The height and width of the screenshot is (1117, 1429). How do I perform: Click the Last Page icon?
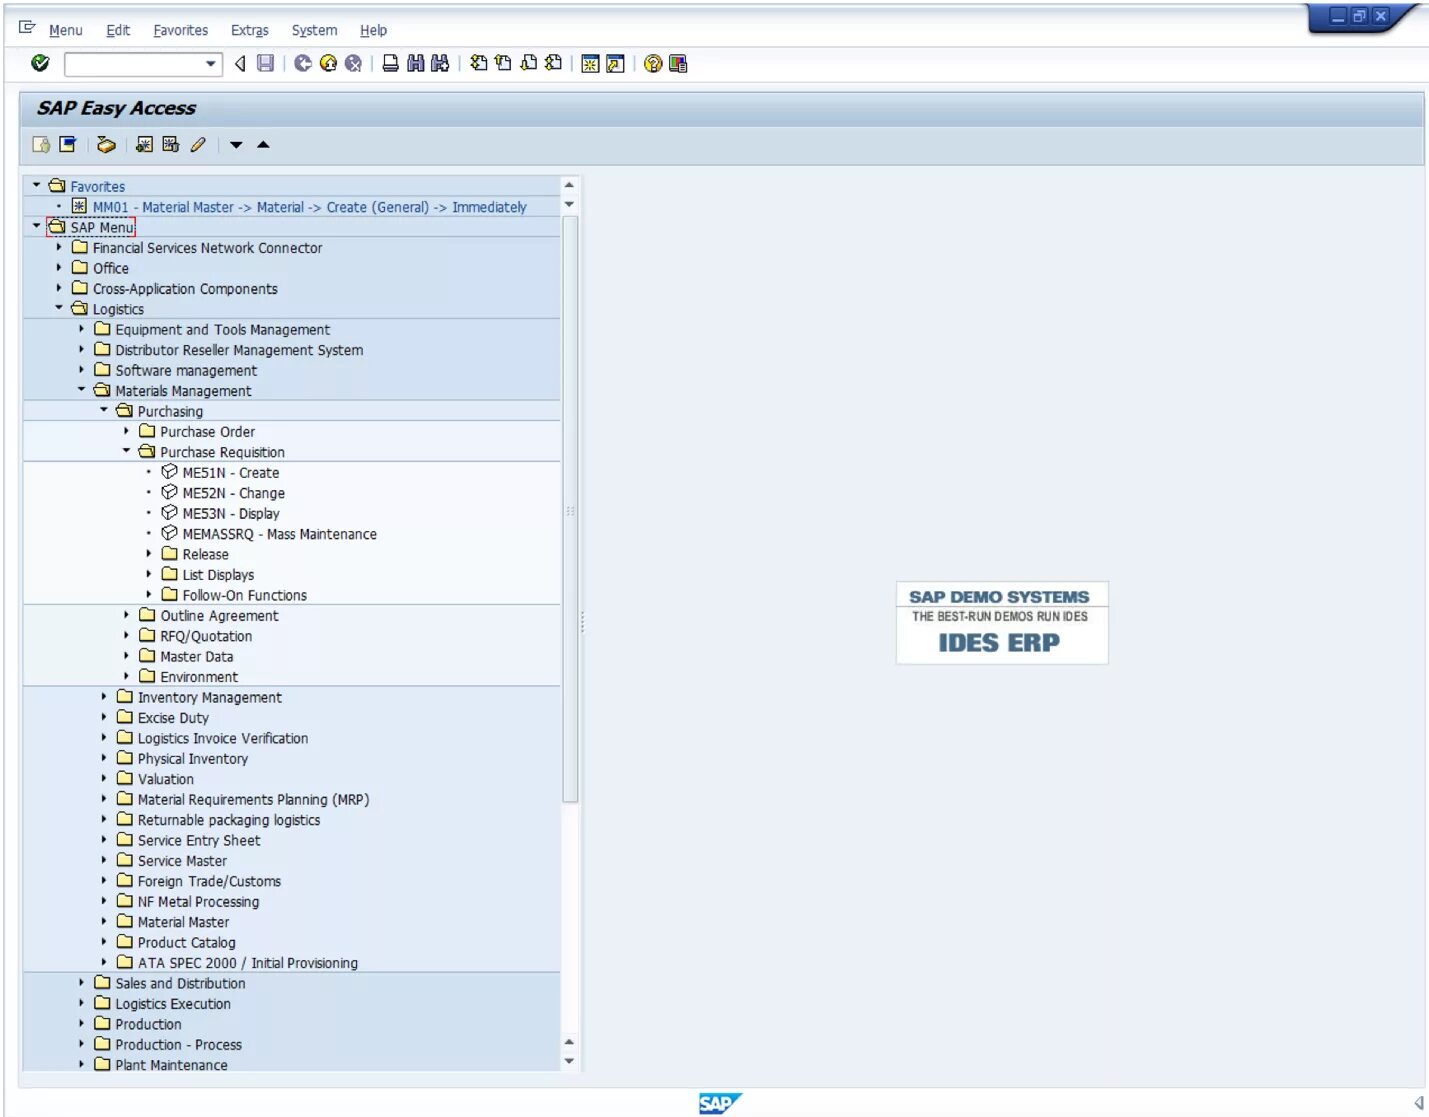[x=553, y=63]
